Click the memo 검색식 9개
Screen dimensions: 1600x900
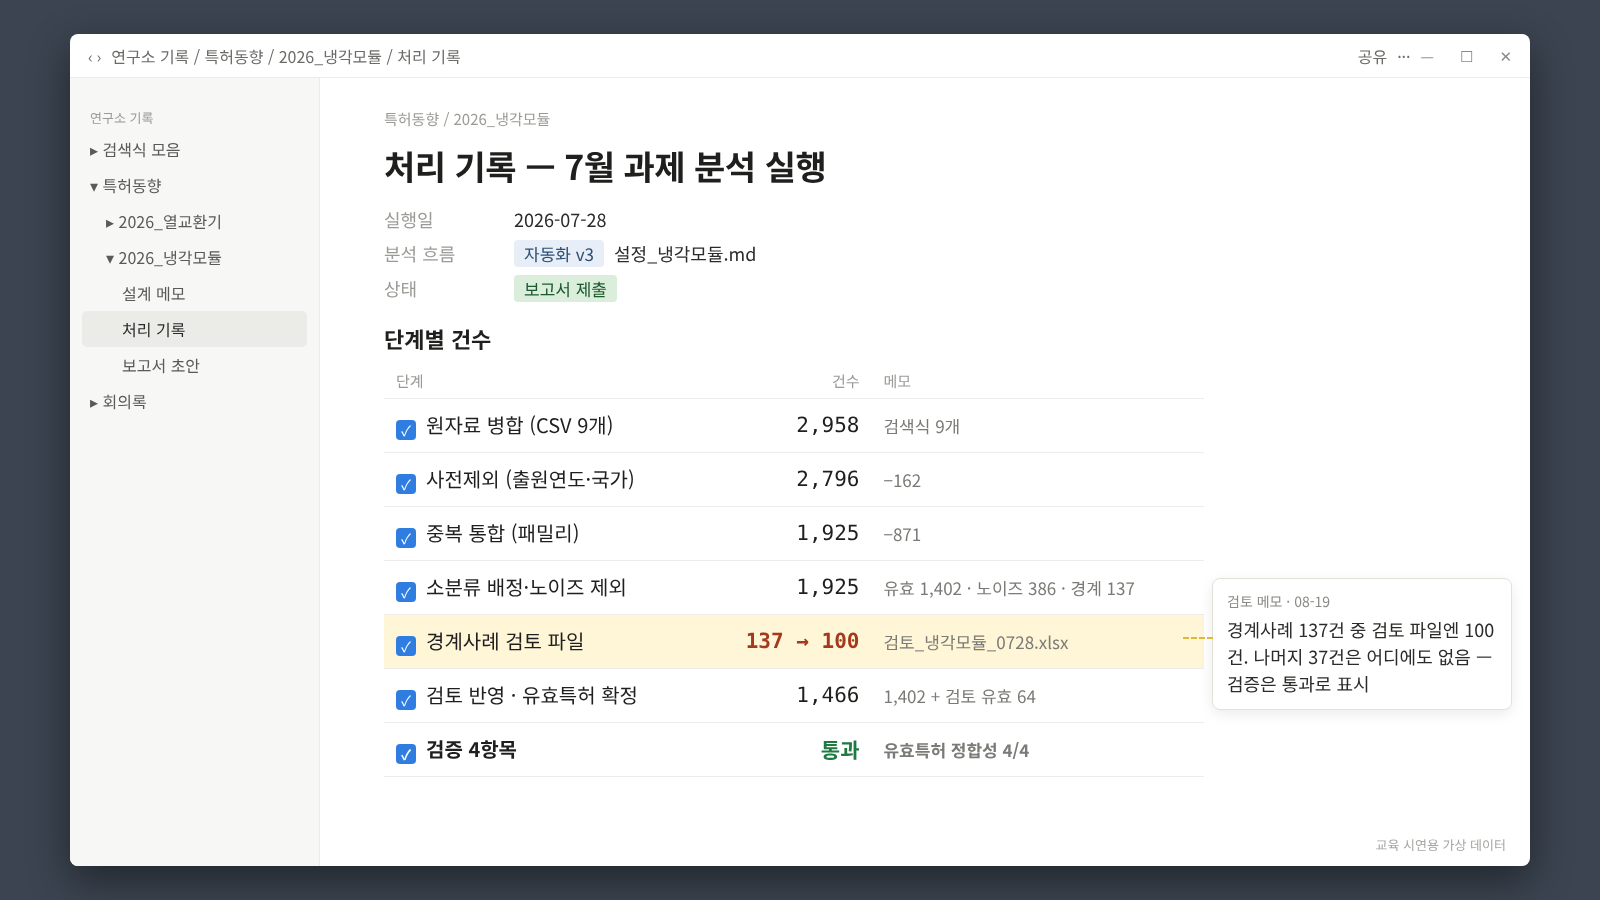[x=922, y=427]
